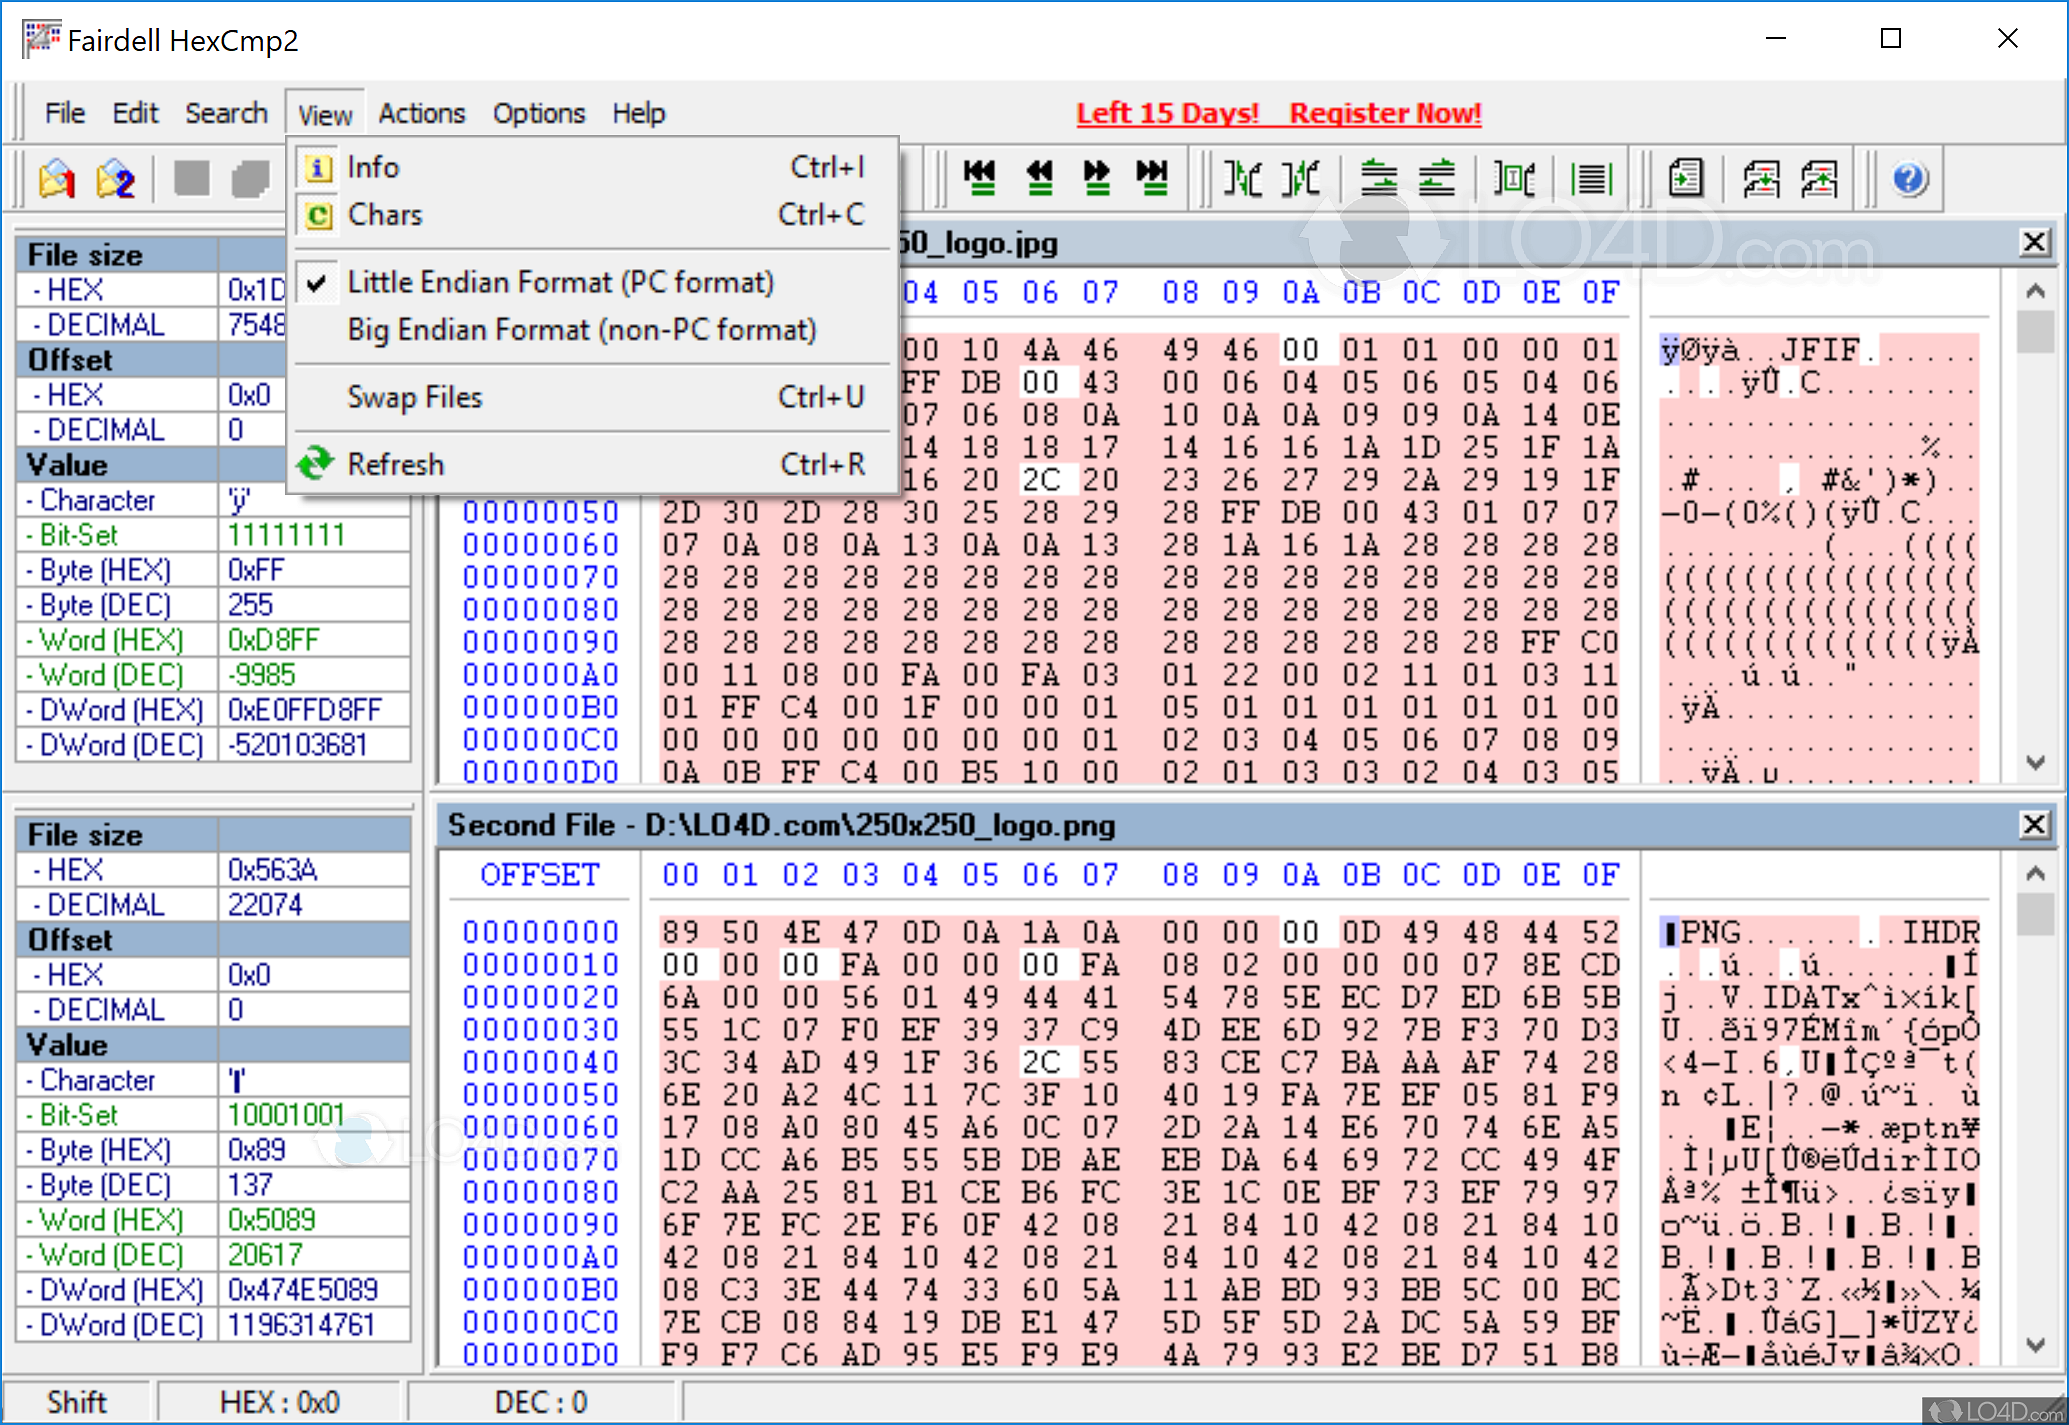
Task: Jump to the last difference icon
Action: coord(1152,178)
